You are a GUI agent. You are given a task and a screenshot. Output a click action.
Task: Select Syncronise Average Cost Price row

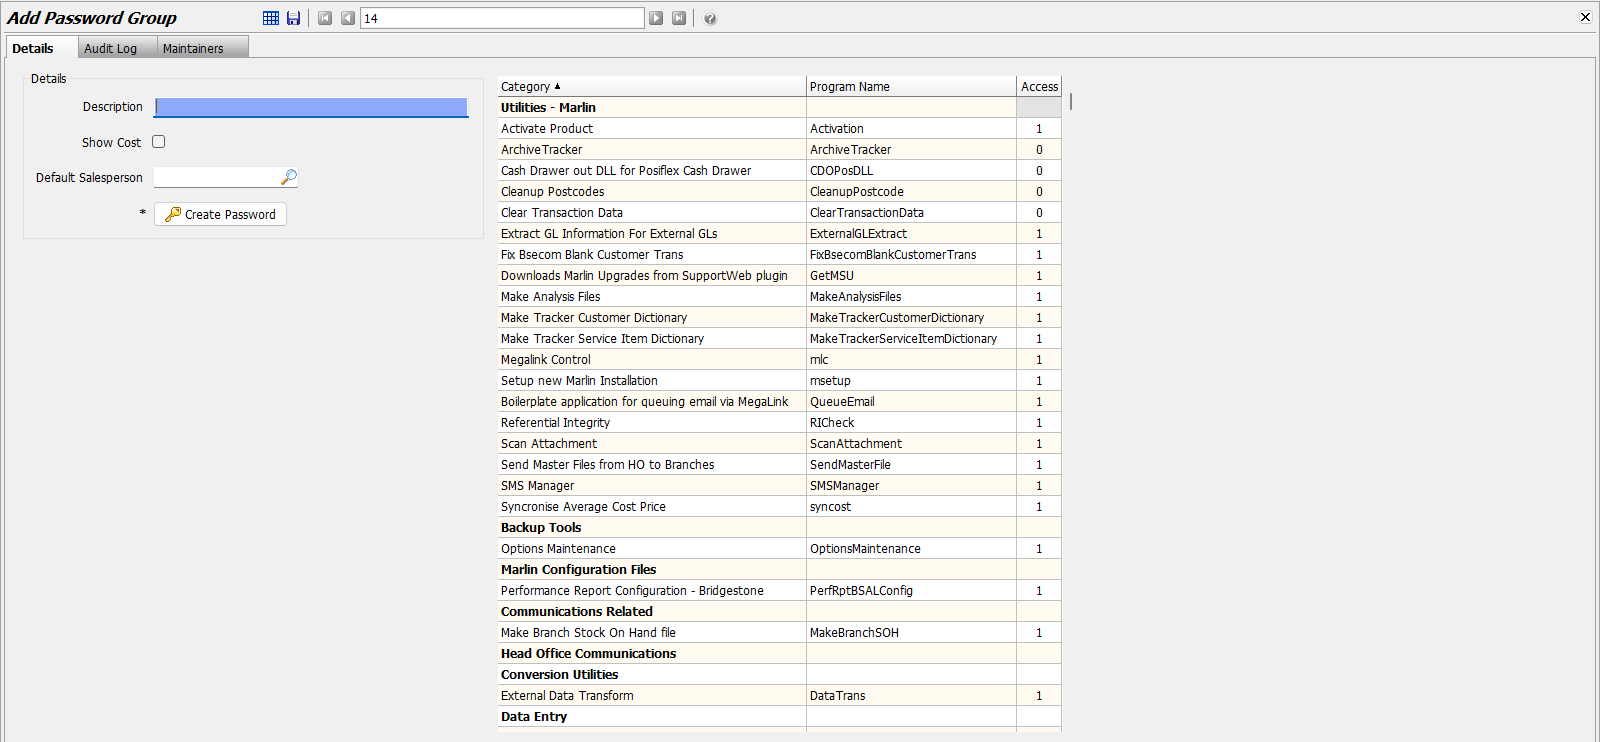(779, 506)
